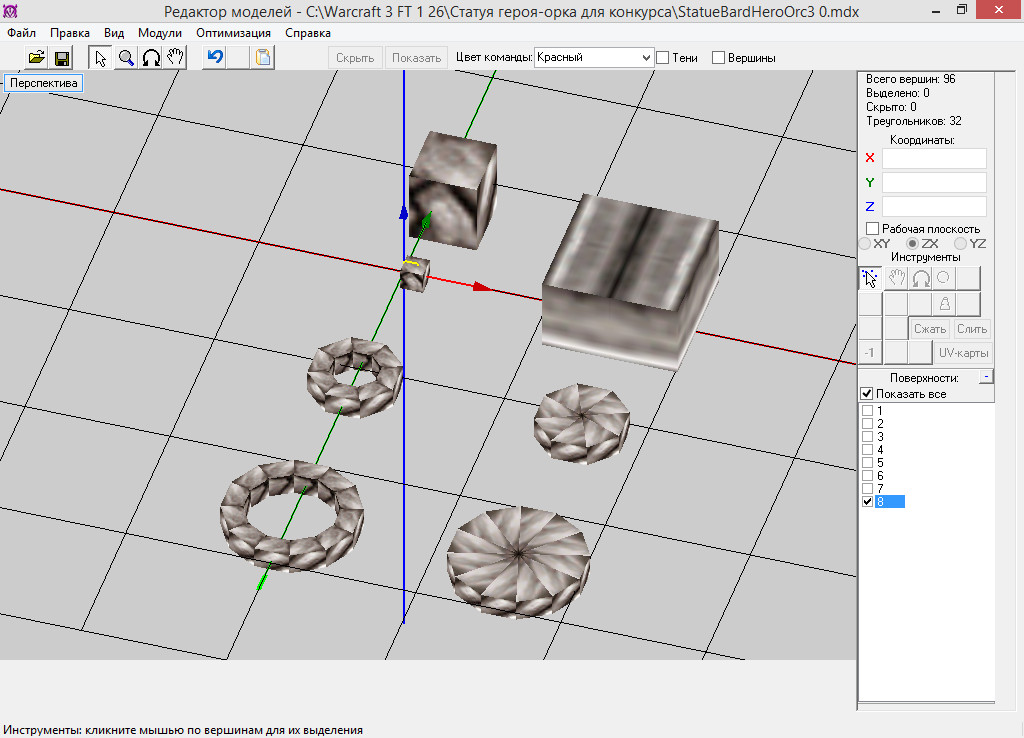Enable the Тени checkbox
This screenshot has width=1024, height=738.
(663, 57)
